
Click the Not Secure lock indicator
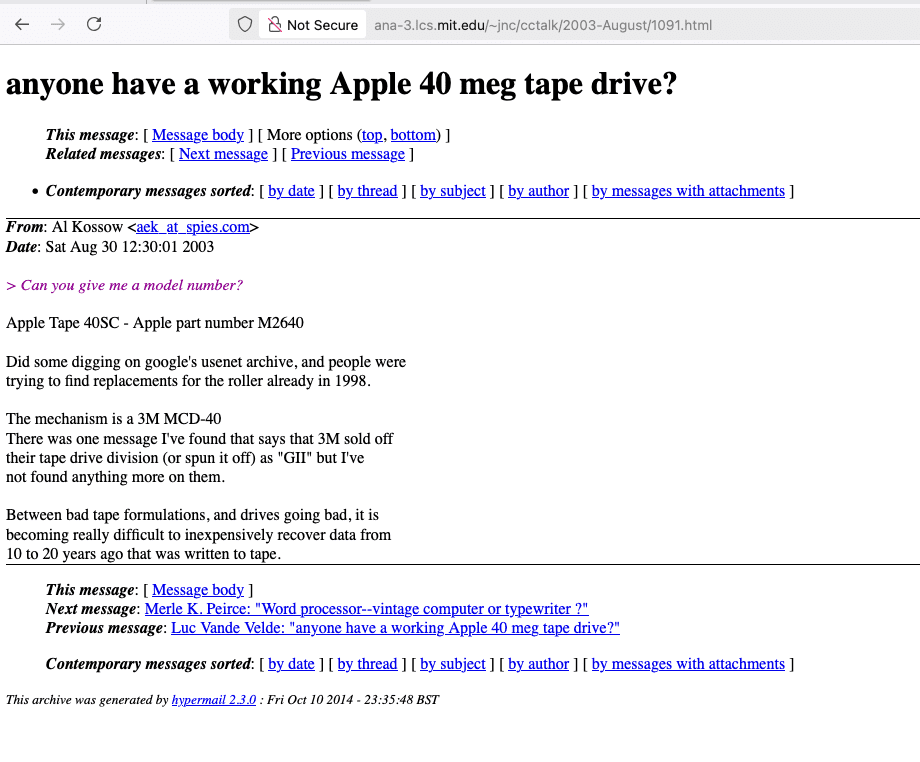(x=313, y=25)
